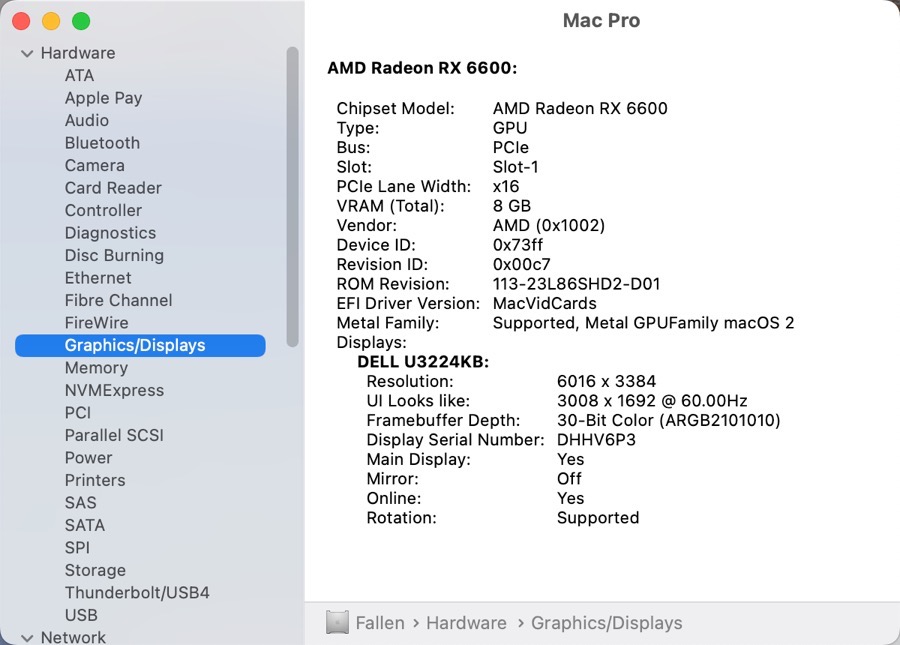Click the DELL U3224KB display heading

tap(423, 362)
